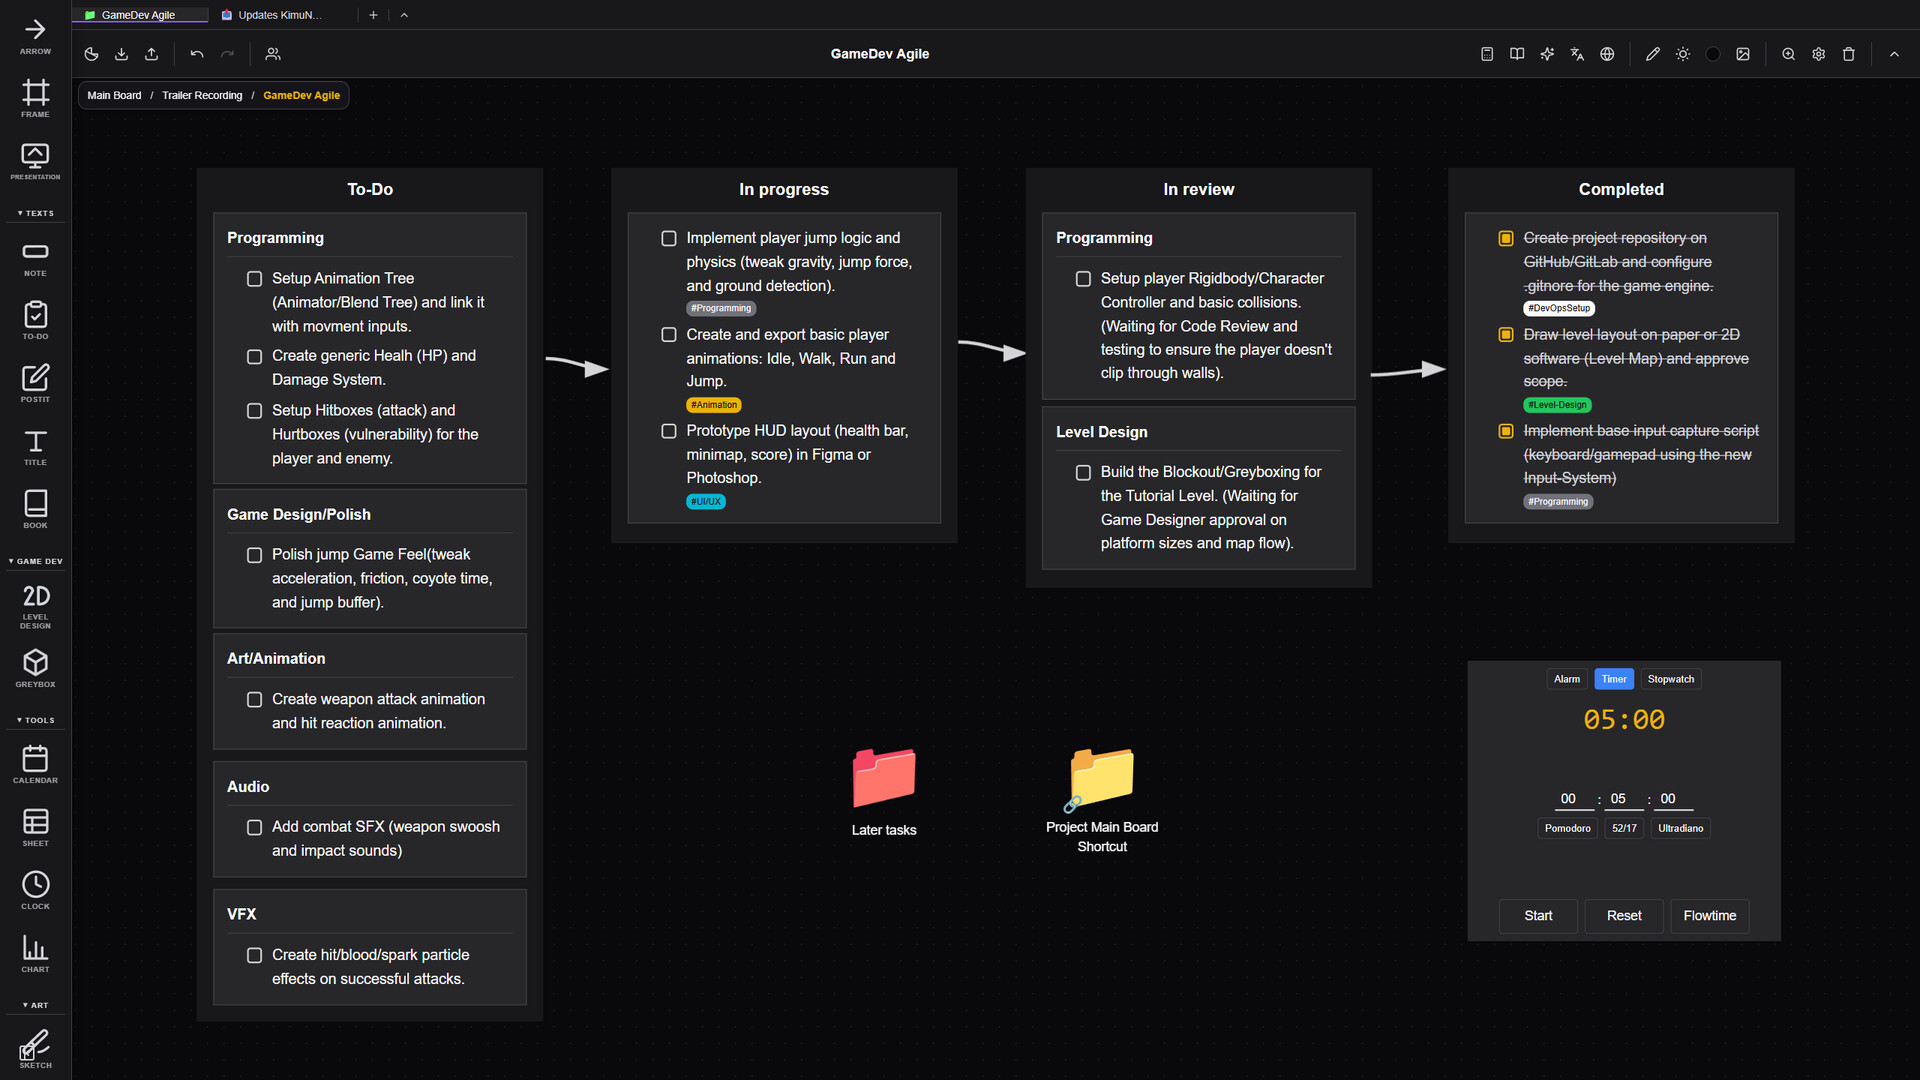Tick 'Prototype HUD layout' checkbox
The width and height of the screenshot is (1920, 1080).
coord(669,431)
